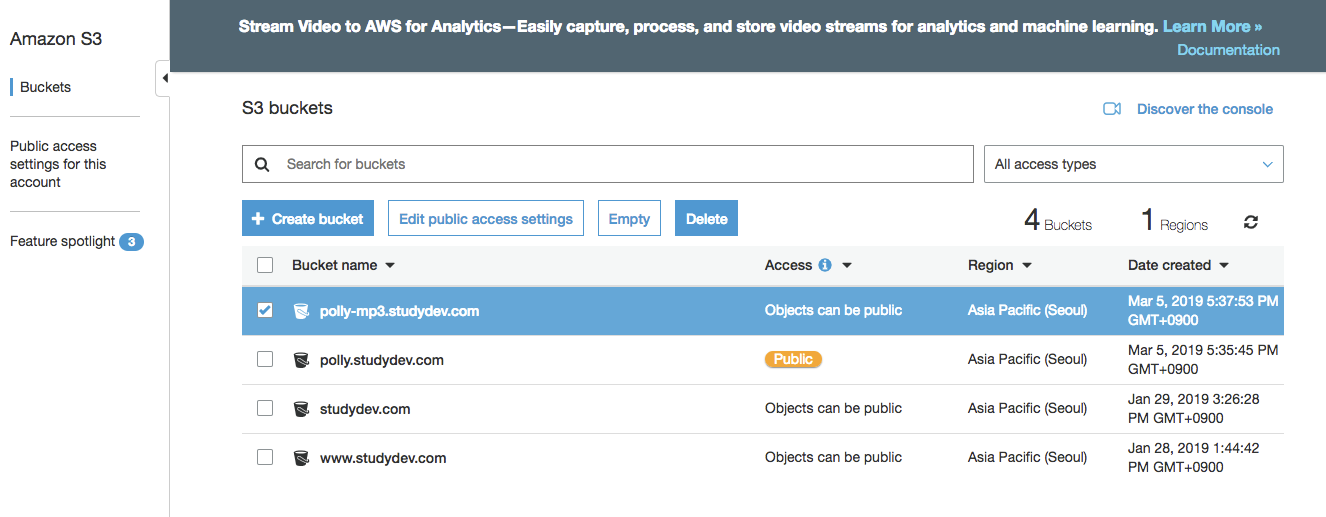Viewport: 1326px width, 517px height.
Task: Open Public access settings for this account
Action: coord(58,164)
